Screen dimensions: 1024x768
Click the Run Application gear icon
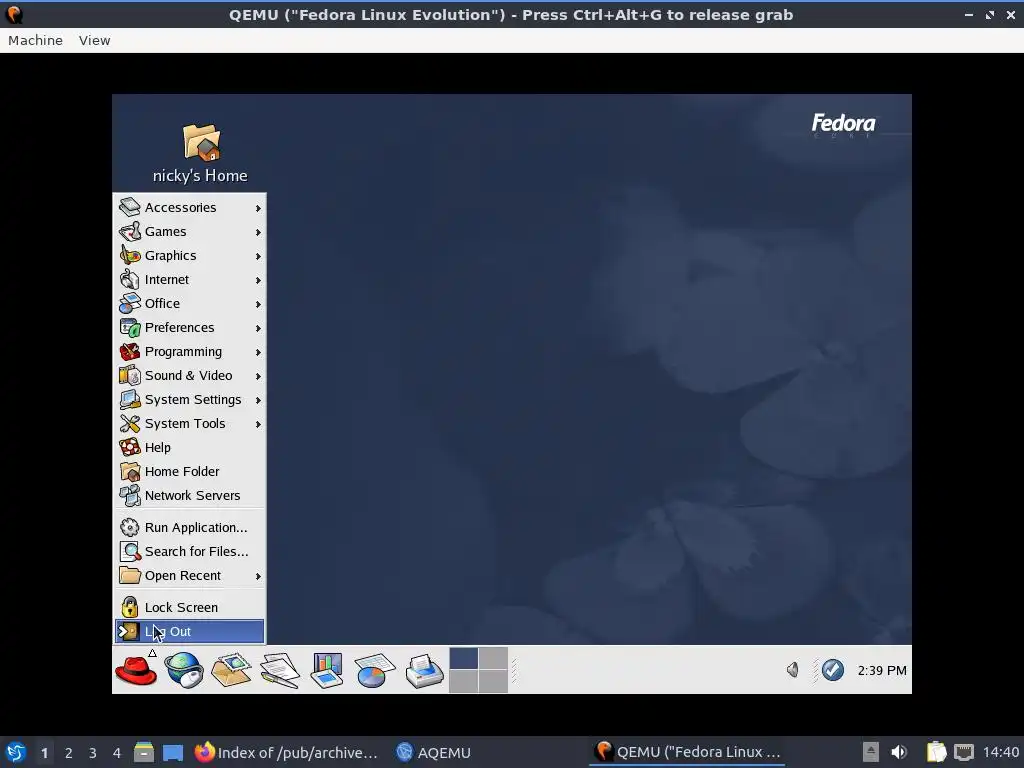point(129,528)
